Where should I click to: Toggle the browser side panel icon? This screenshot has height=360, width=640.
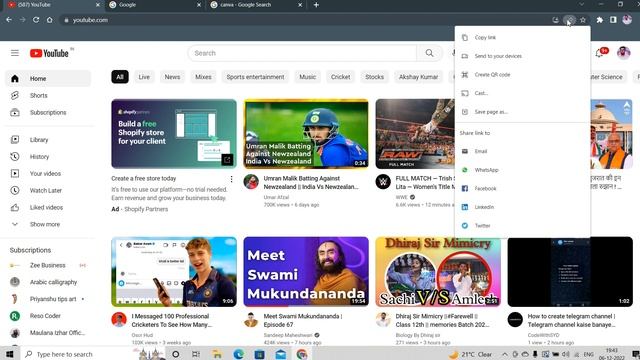[613, 20]
